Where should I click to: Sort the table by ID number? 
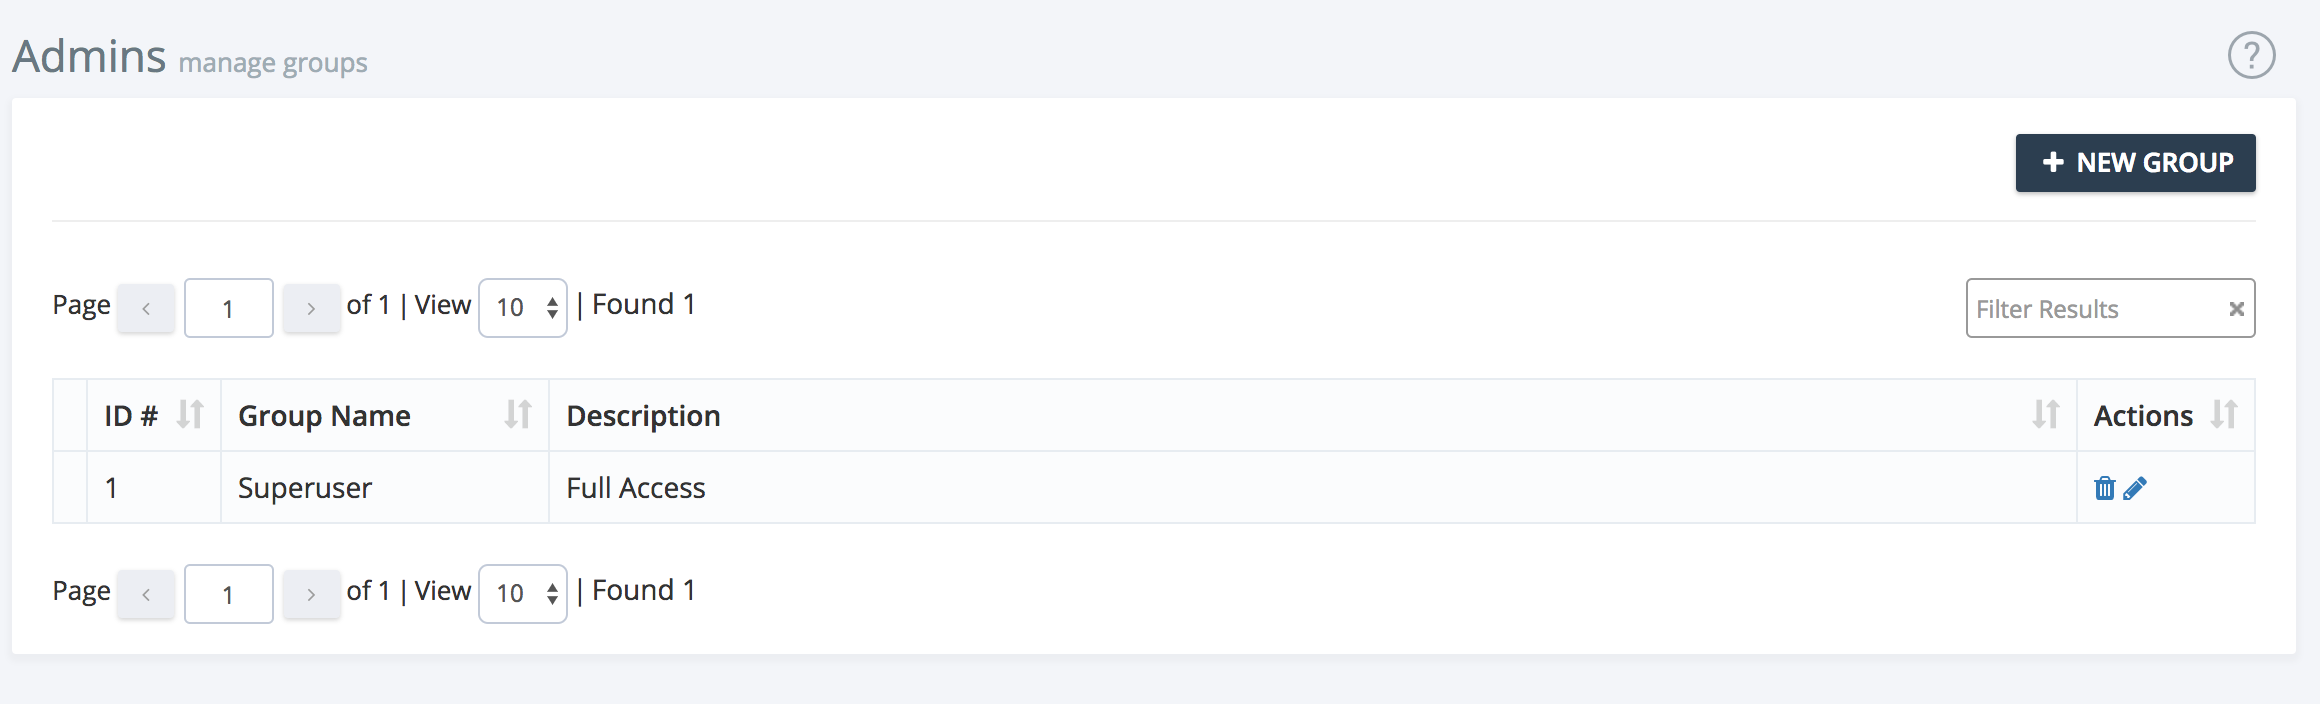click(190, 415)
